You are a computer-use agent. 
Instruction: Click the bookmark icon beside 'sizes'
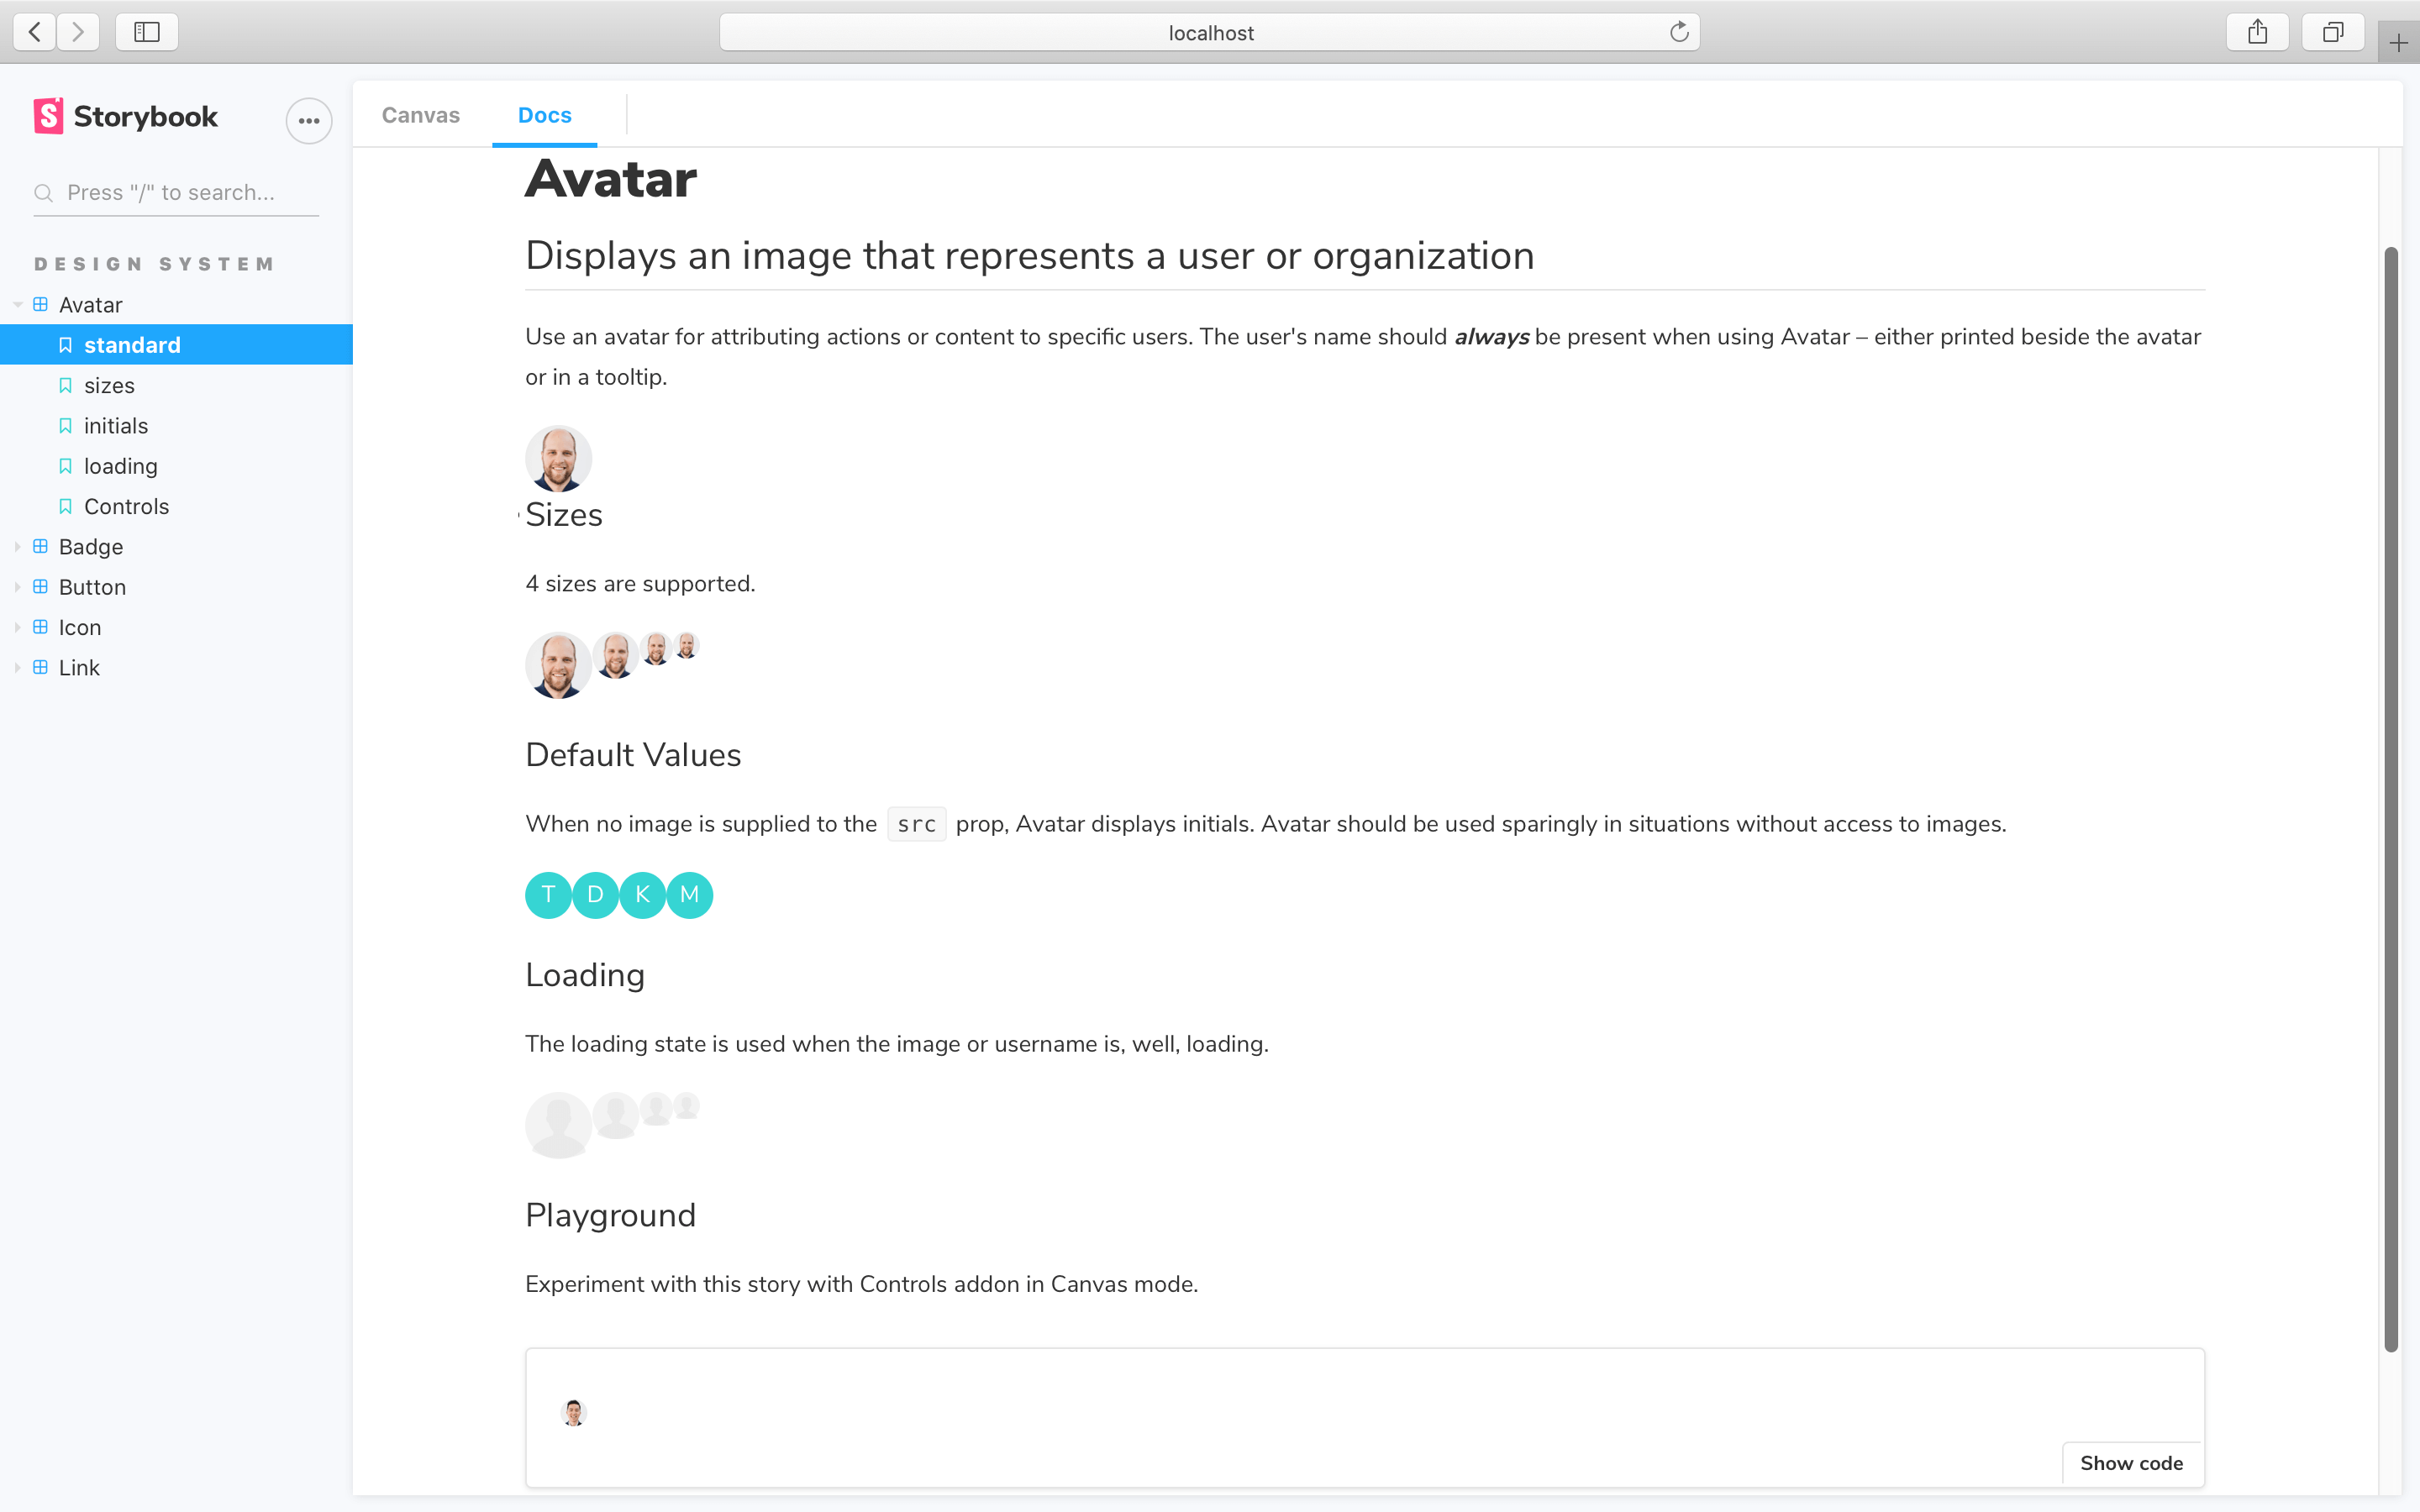(66, 385)
